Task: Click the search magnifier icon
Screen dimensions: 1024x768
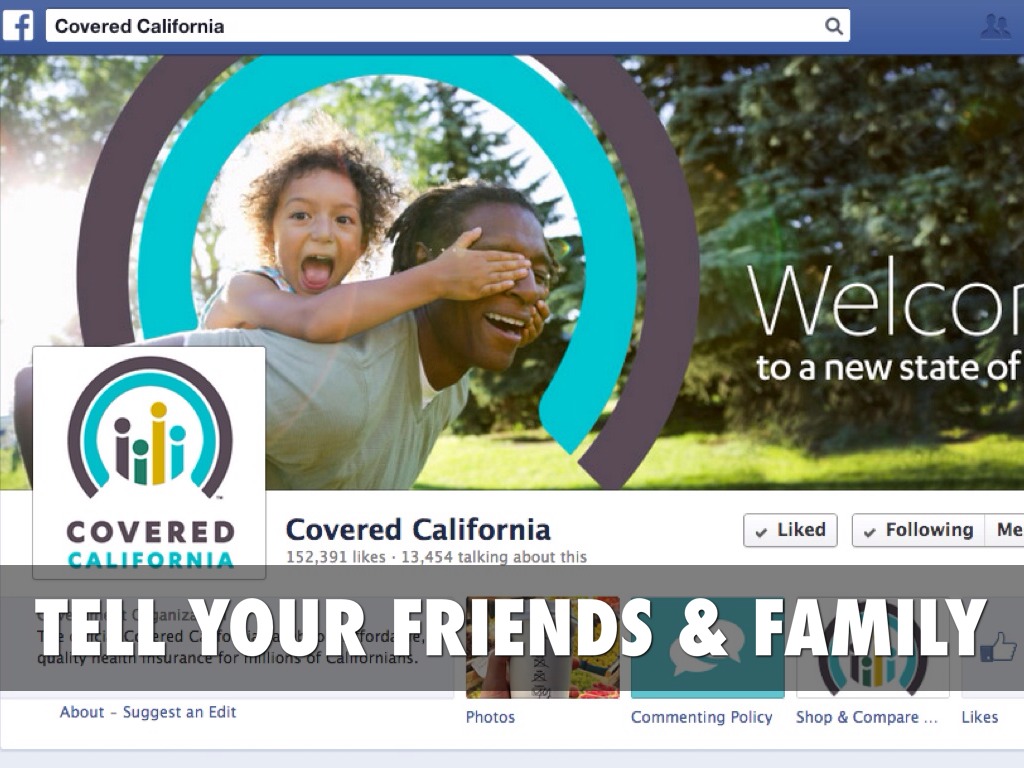Action: point(833,26)
